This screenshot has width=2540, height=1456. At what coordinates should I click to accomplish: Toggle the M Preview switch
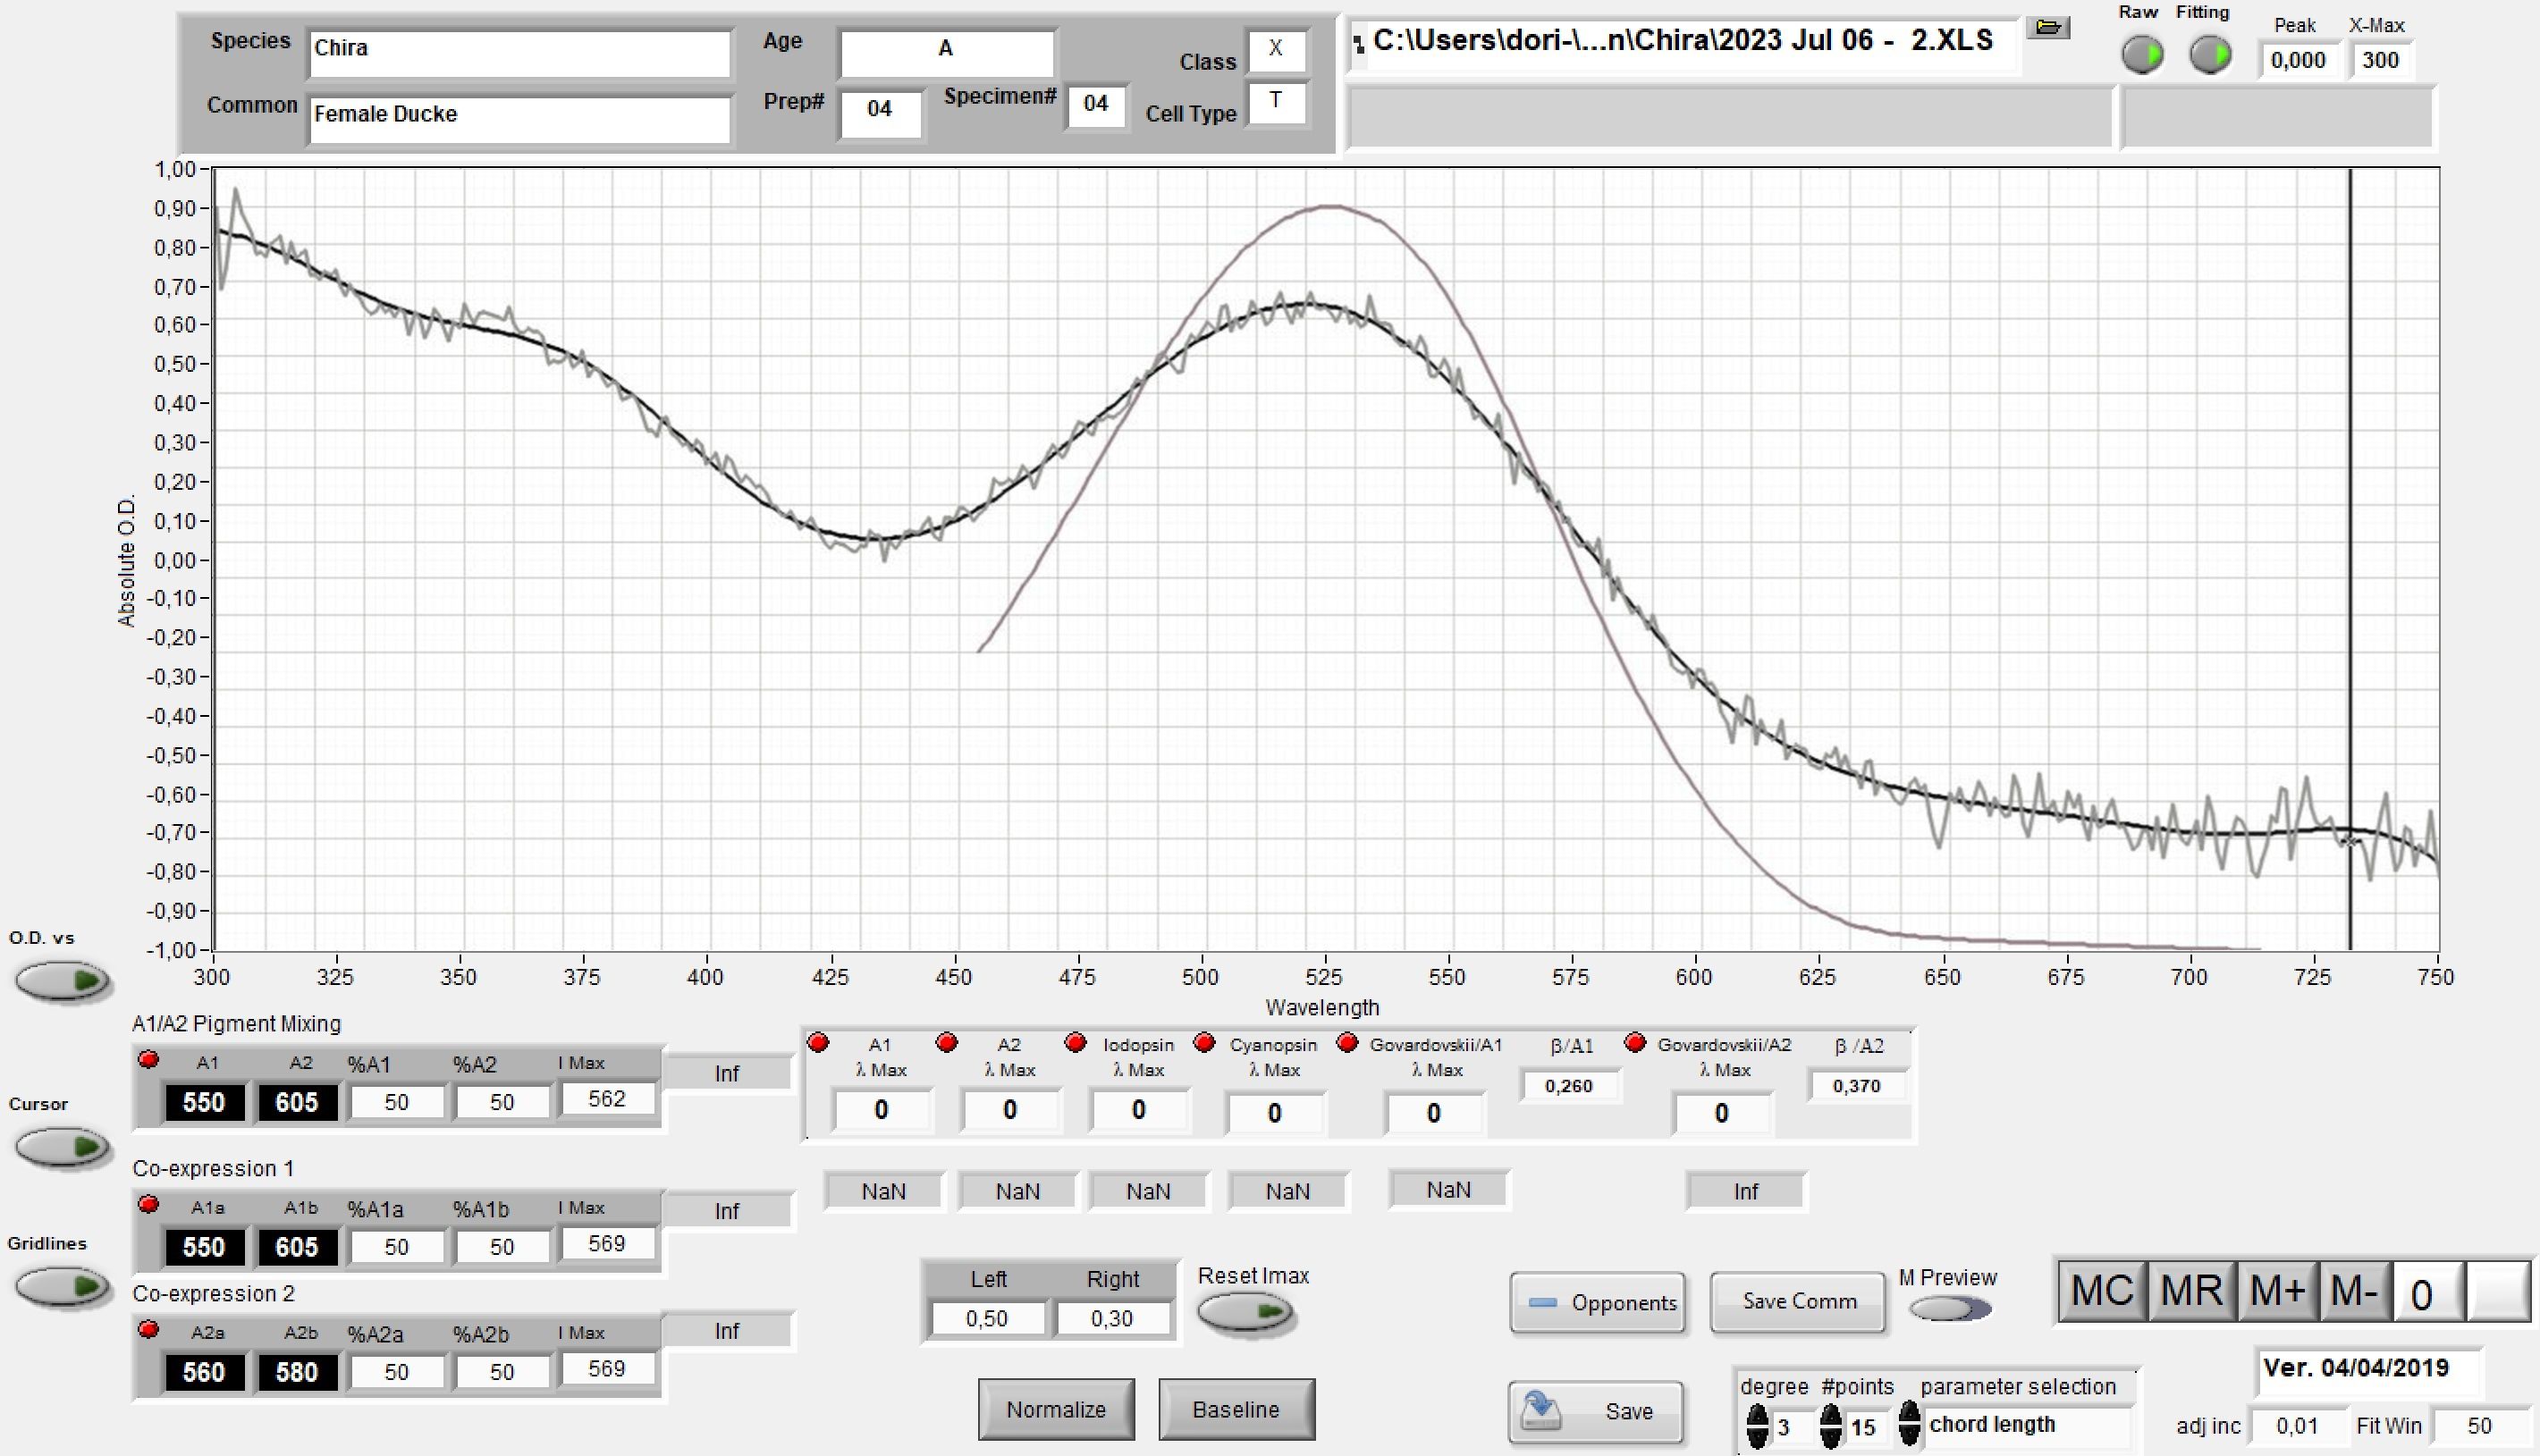[1950, 1308]
